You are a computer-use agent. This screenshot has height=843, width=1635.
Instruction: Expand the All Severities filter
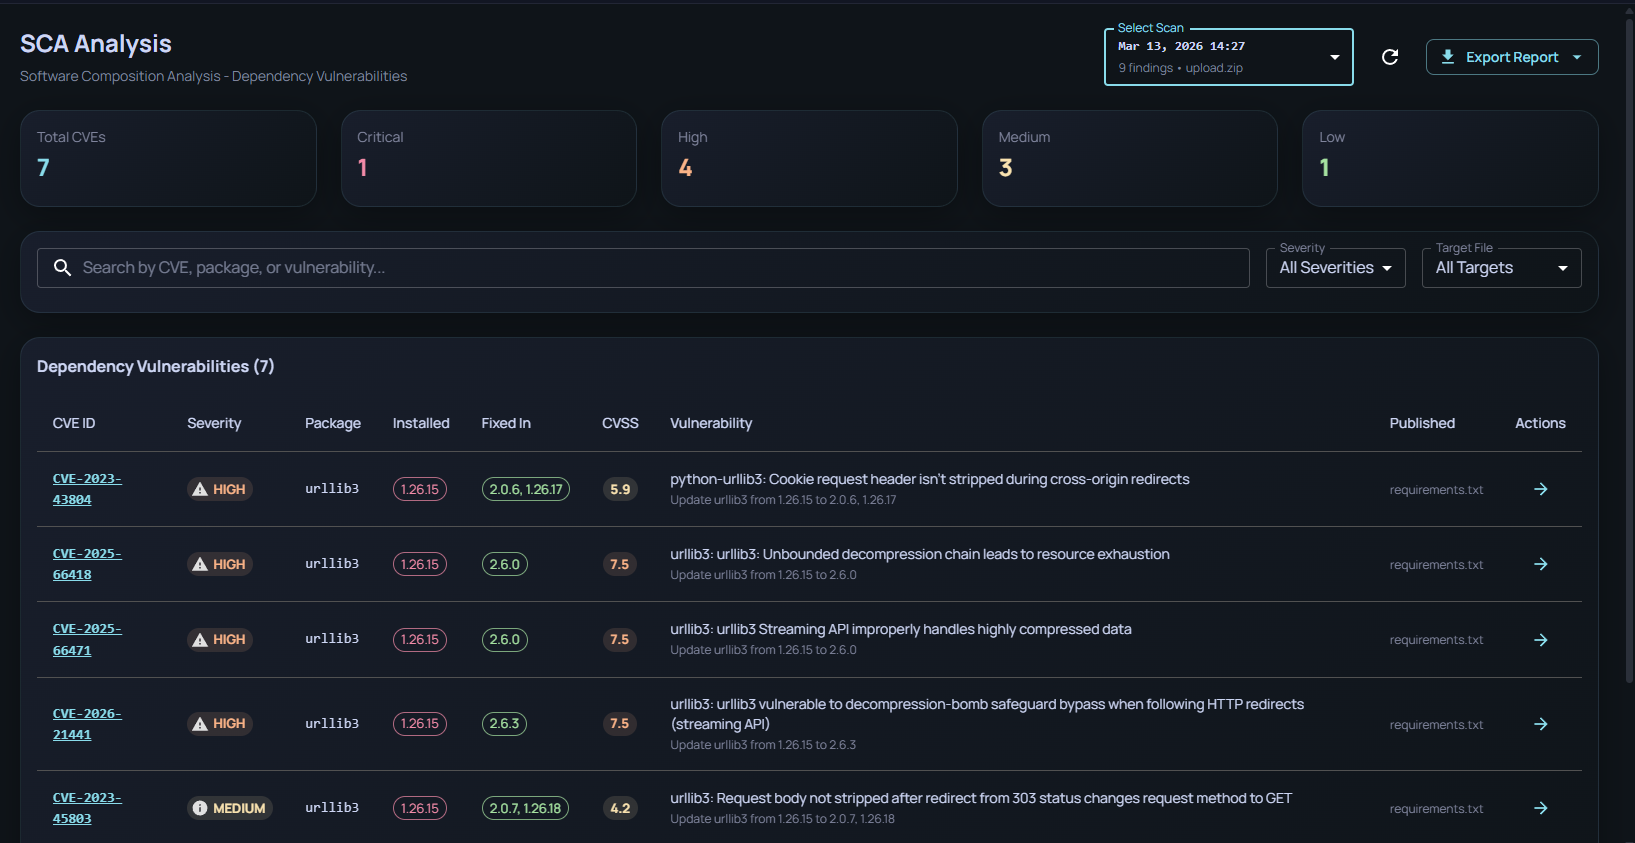(1335, 268)
